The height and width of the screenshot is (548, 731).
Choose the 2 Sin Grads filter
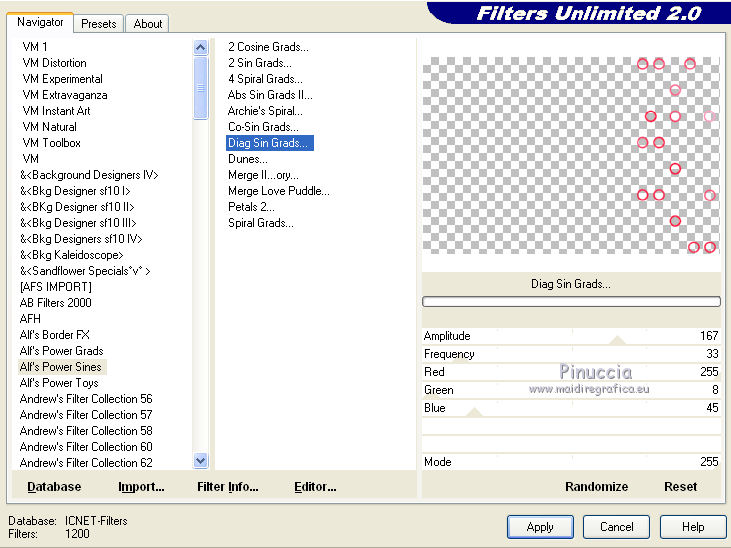coord(260,63)
